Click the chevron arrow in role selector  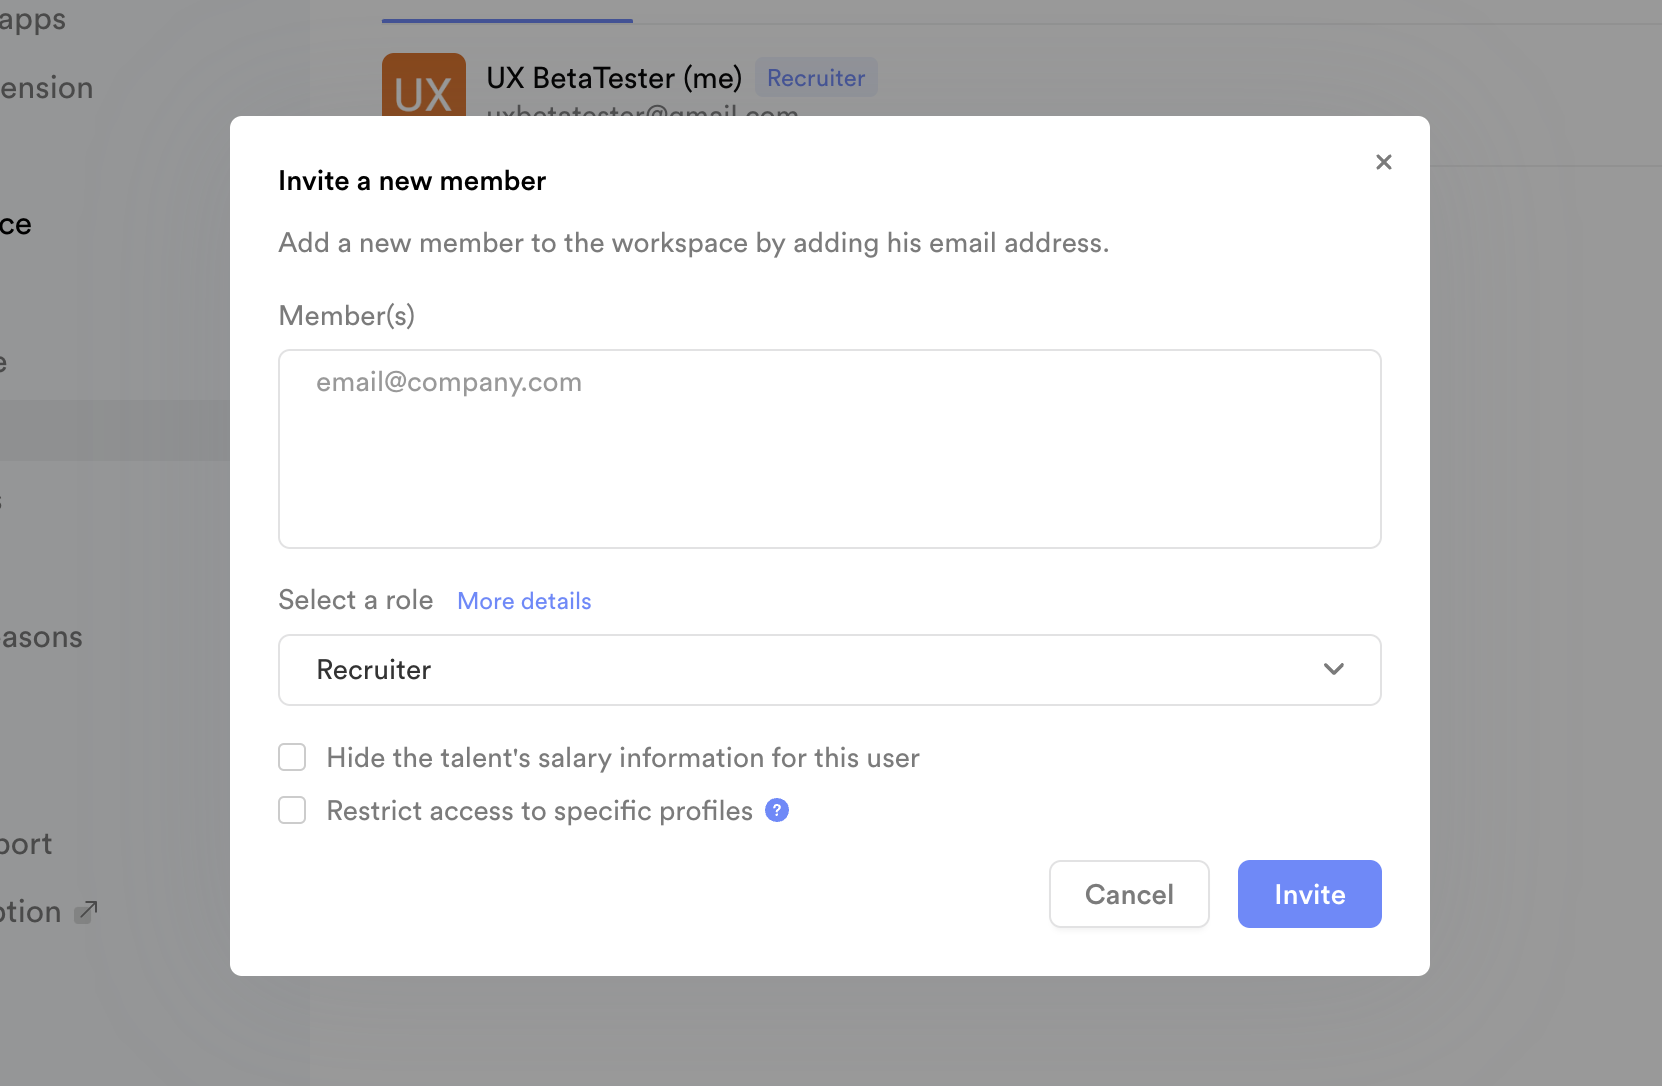[x=1333, y=669]
